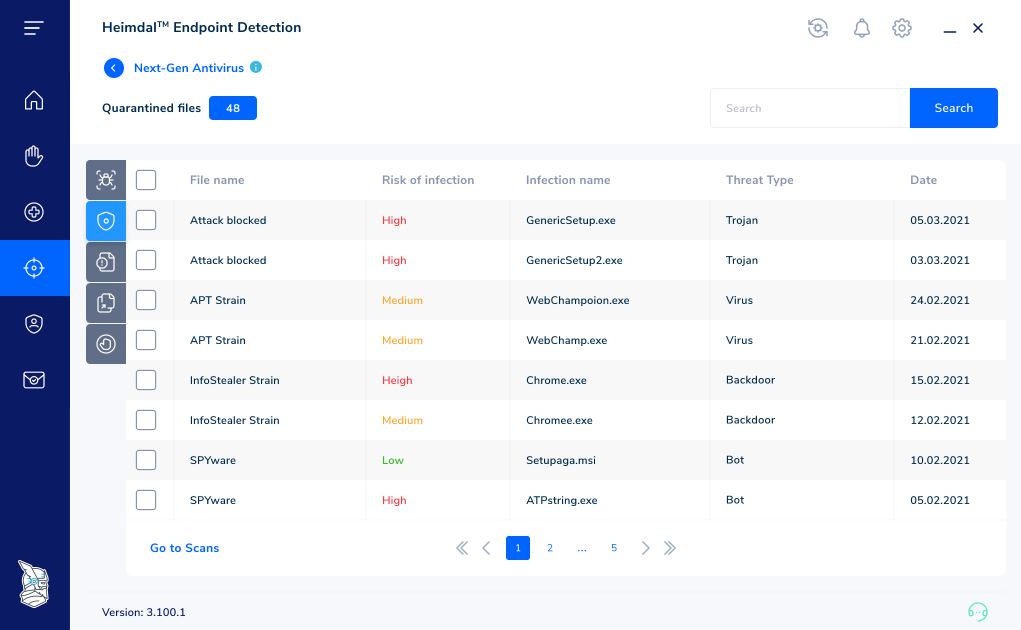Check the GenericSetup.exe row checkbox
Viewport: 1021px width, 630px height.
[x=146, y=220]
